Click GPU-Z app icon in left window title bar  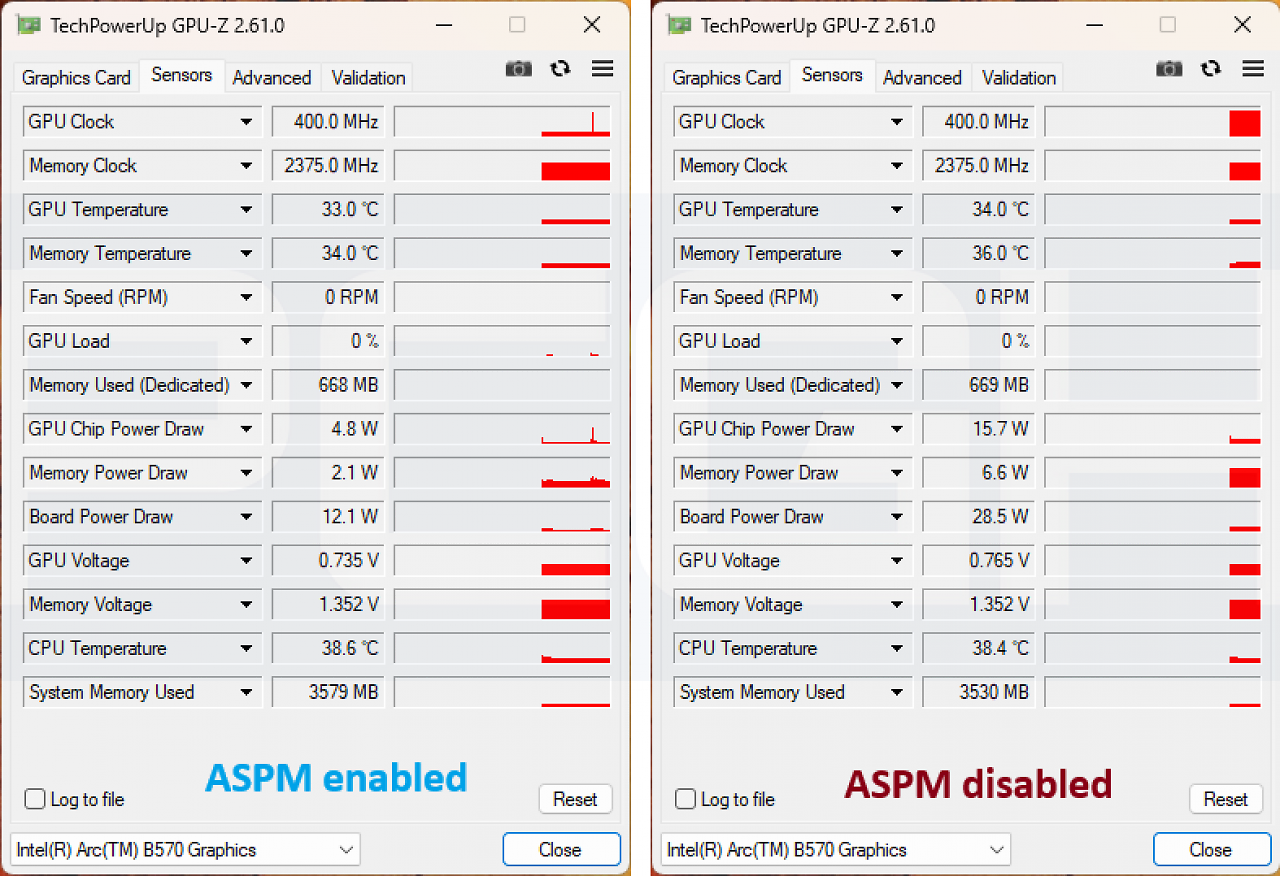point(30,25)
